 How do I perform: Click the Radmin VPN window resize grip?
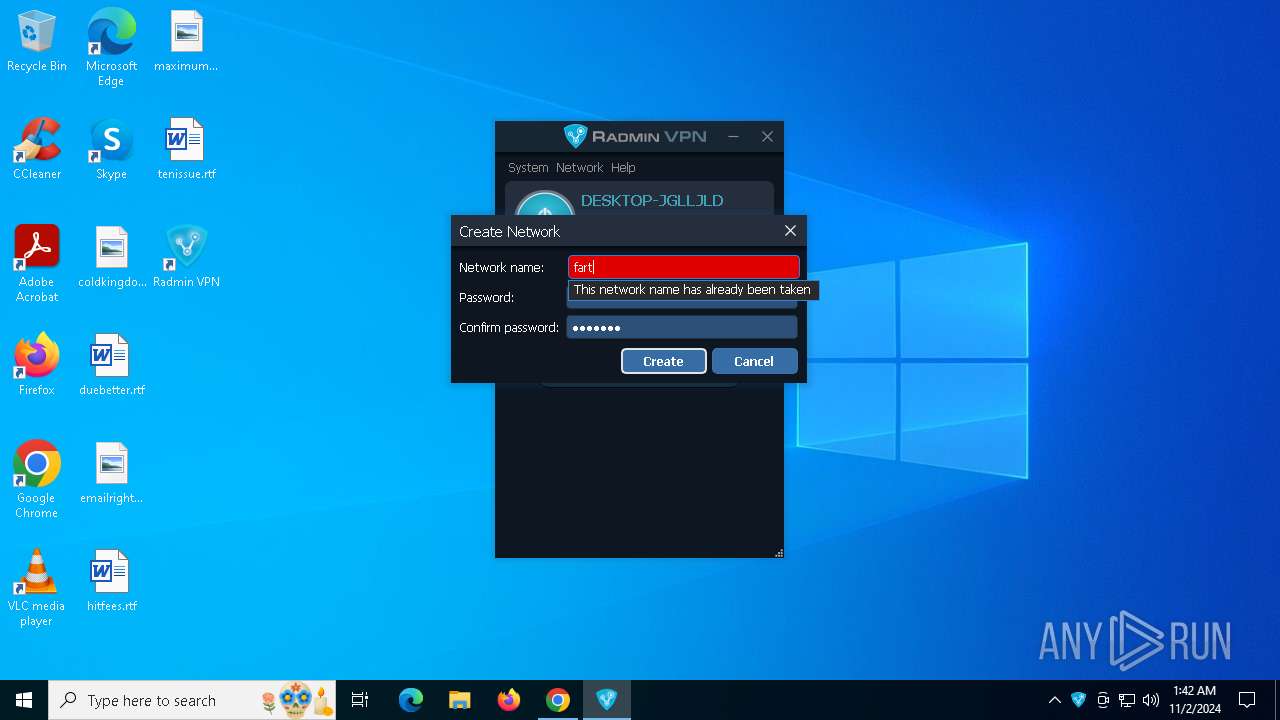(x=778, y=552)
